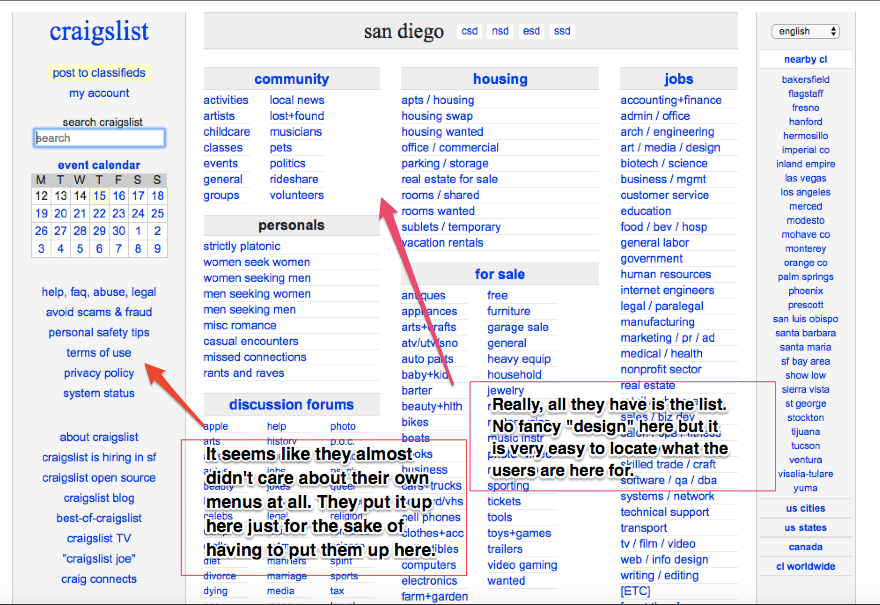
Task: Open the discussion forums heading
Action: coord(291,405)
